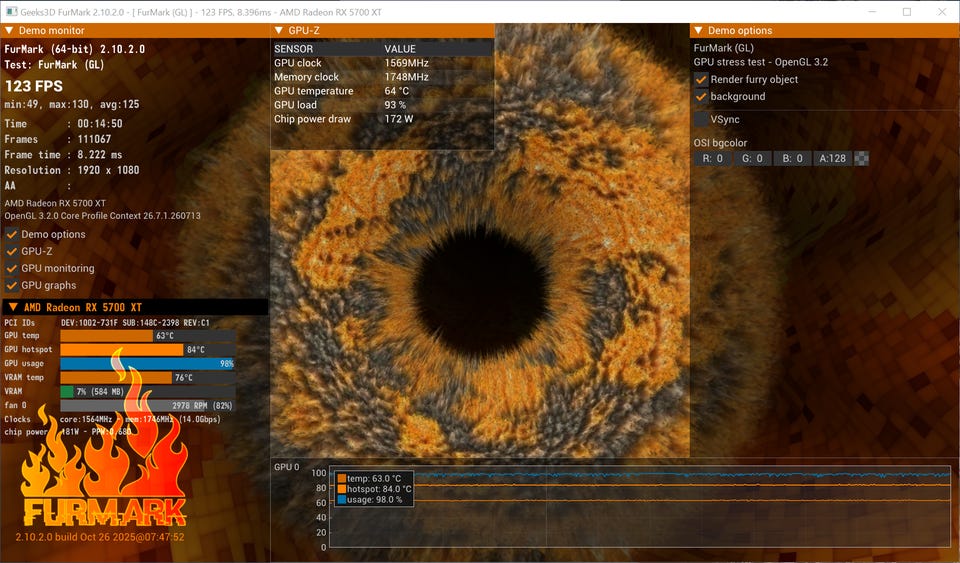Enable the VSync checkbox
Image resolution: width=960 pixels, height=563 pixels.
[701, 119]
